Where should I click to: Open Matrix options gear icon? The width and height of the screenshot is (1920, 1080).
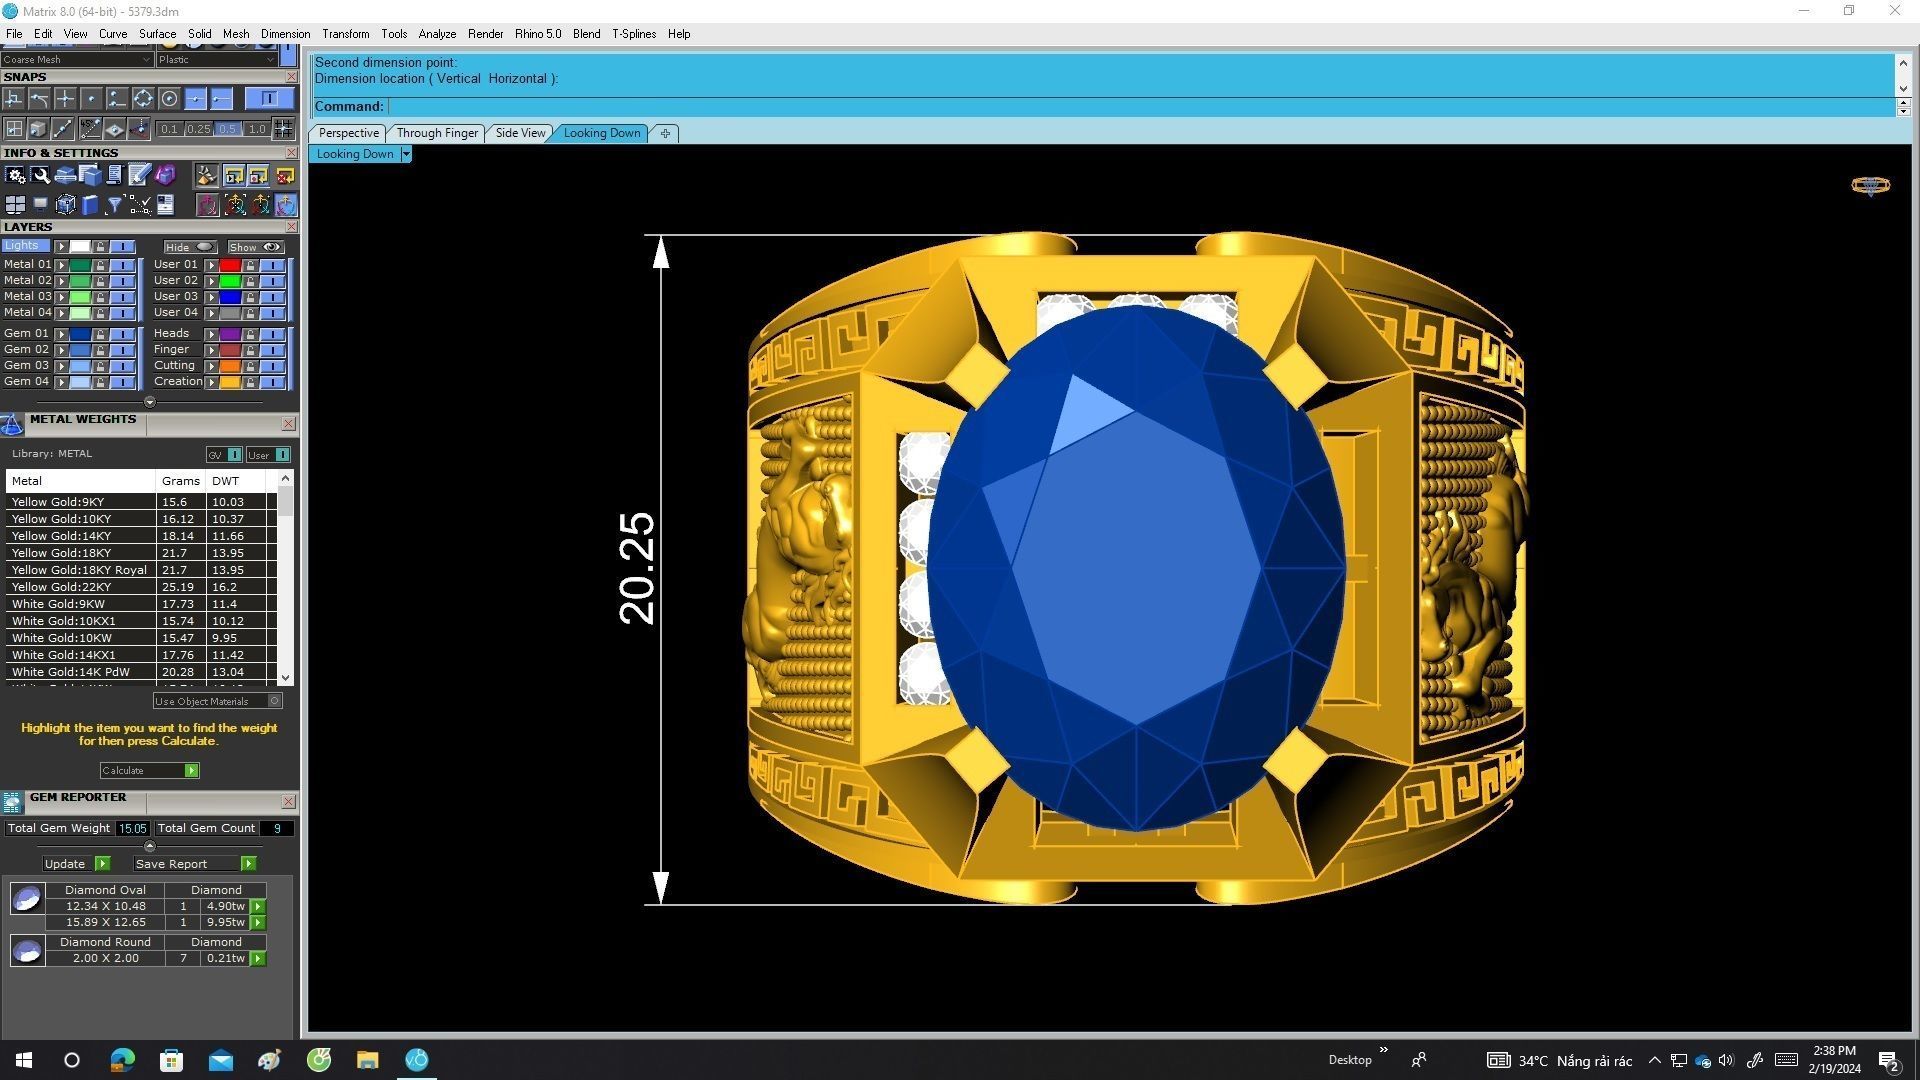15,176
